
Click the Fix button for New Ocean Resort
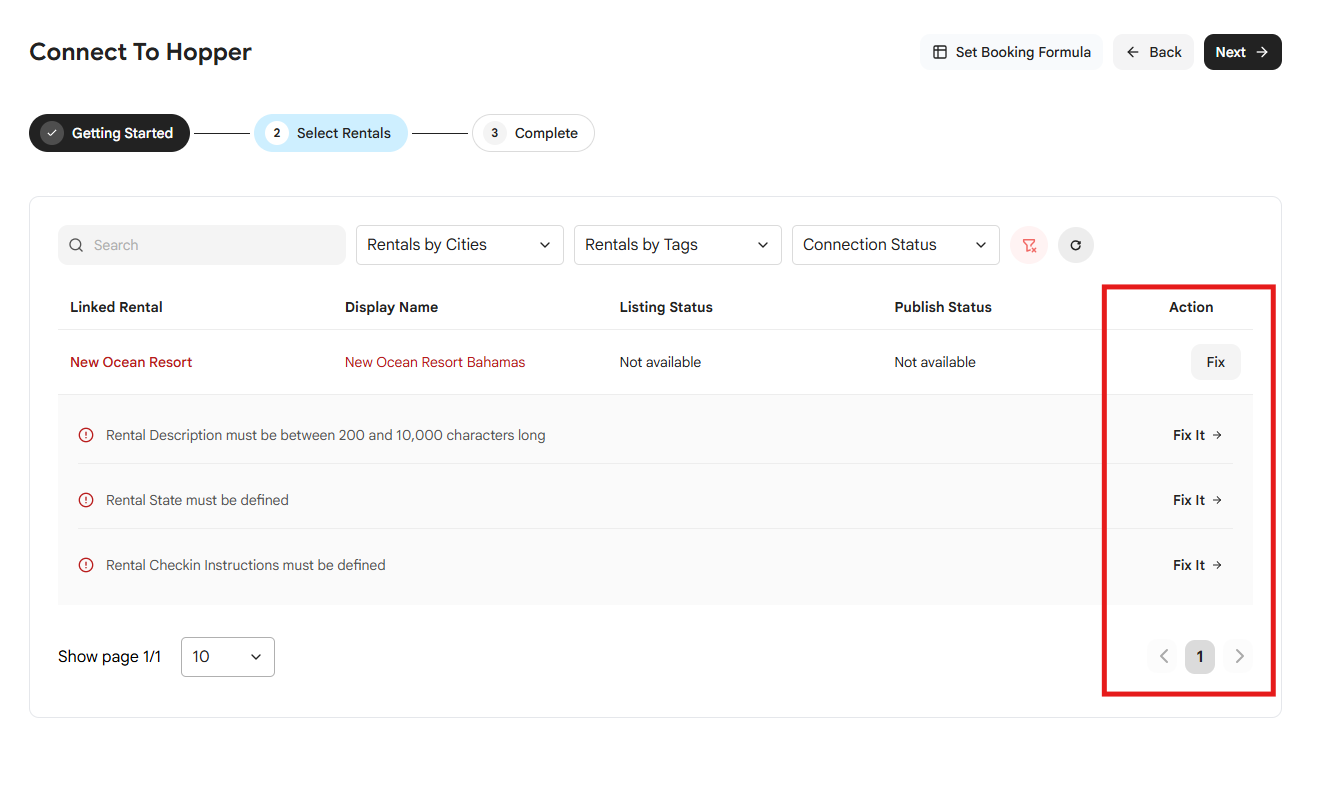(x=1216, y=362)
